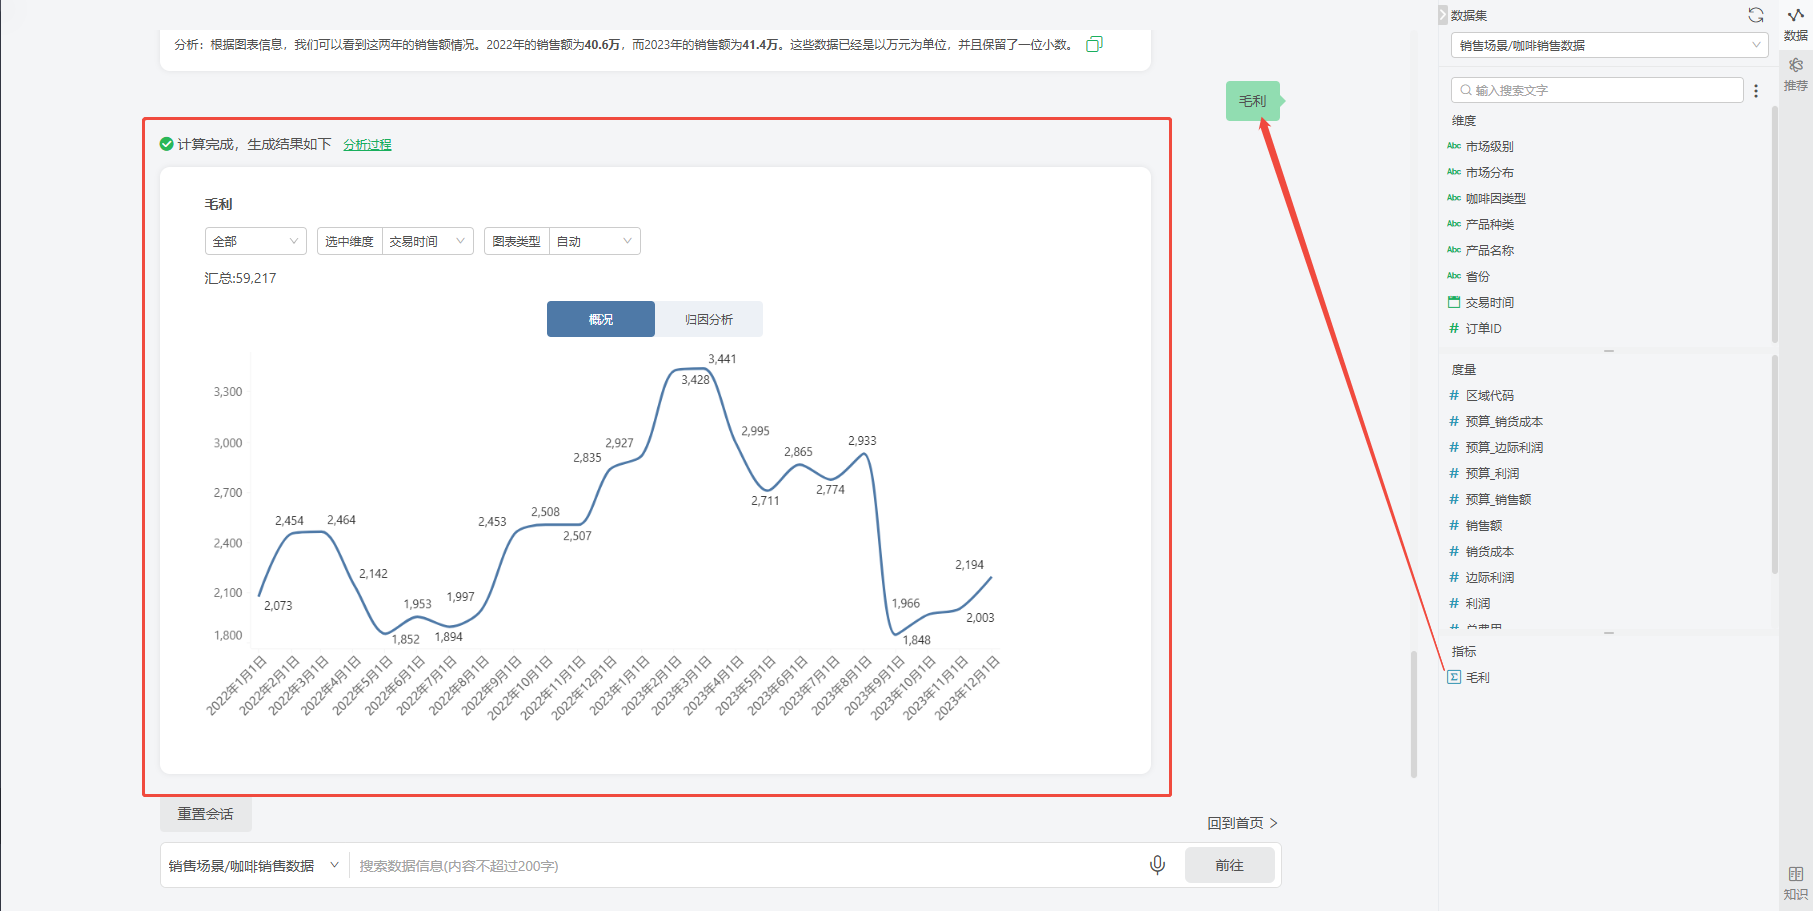Image resolution: width=1813 pixels, height=911 pixels.
Task: Open the 知识 panel icon
Action: [1796, 882]
